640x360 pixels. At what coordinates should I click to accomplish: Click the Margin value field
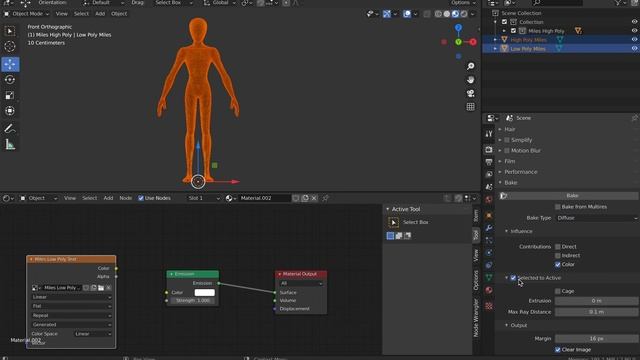596,339
